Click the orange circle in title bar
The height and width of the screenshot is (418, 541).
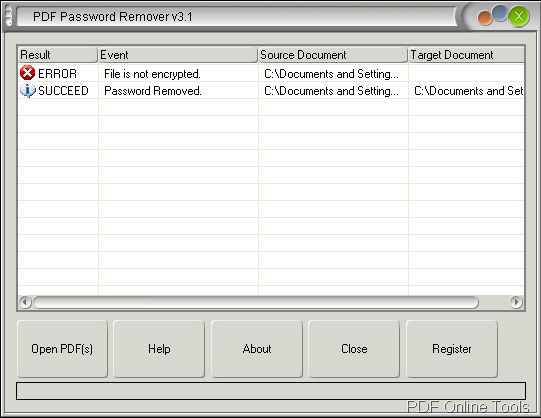click(x=484, y=18)
